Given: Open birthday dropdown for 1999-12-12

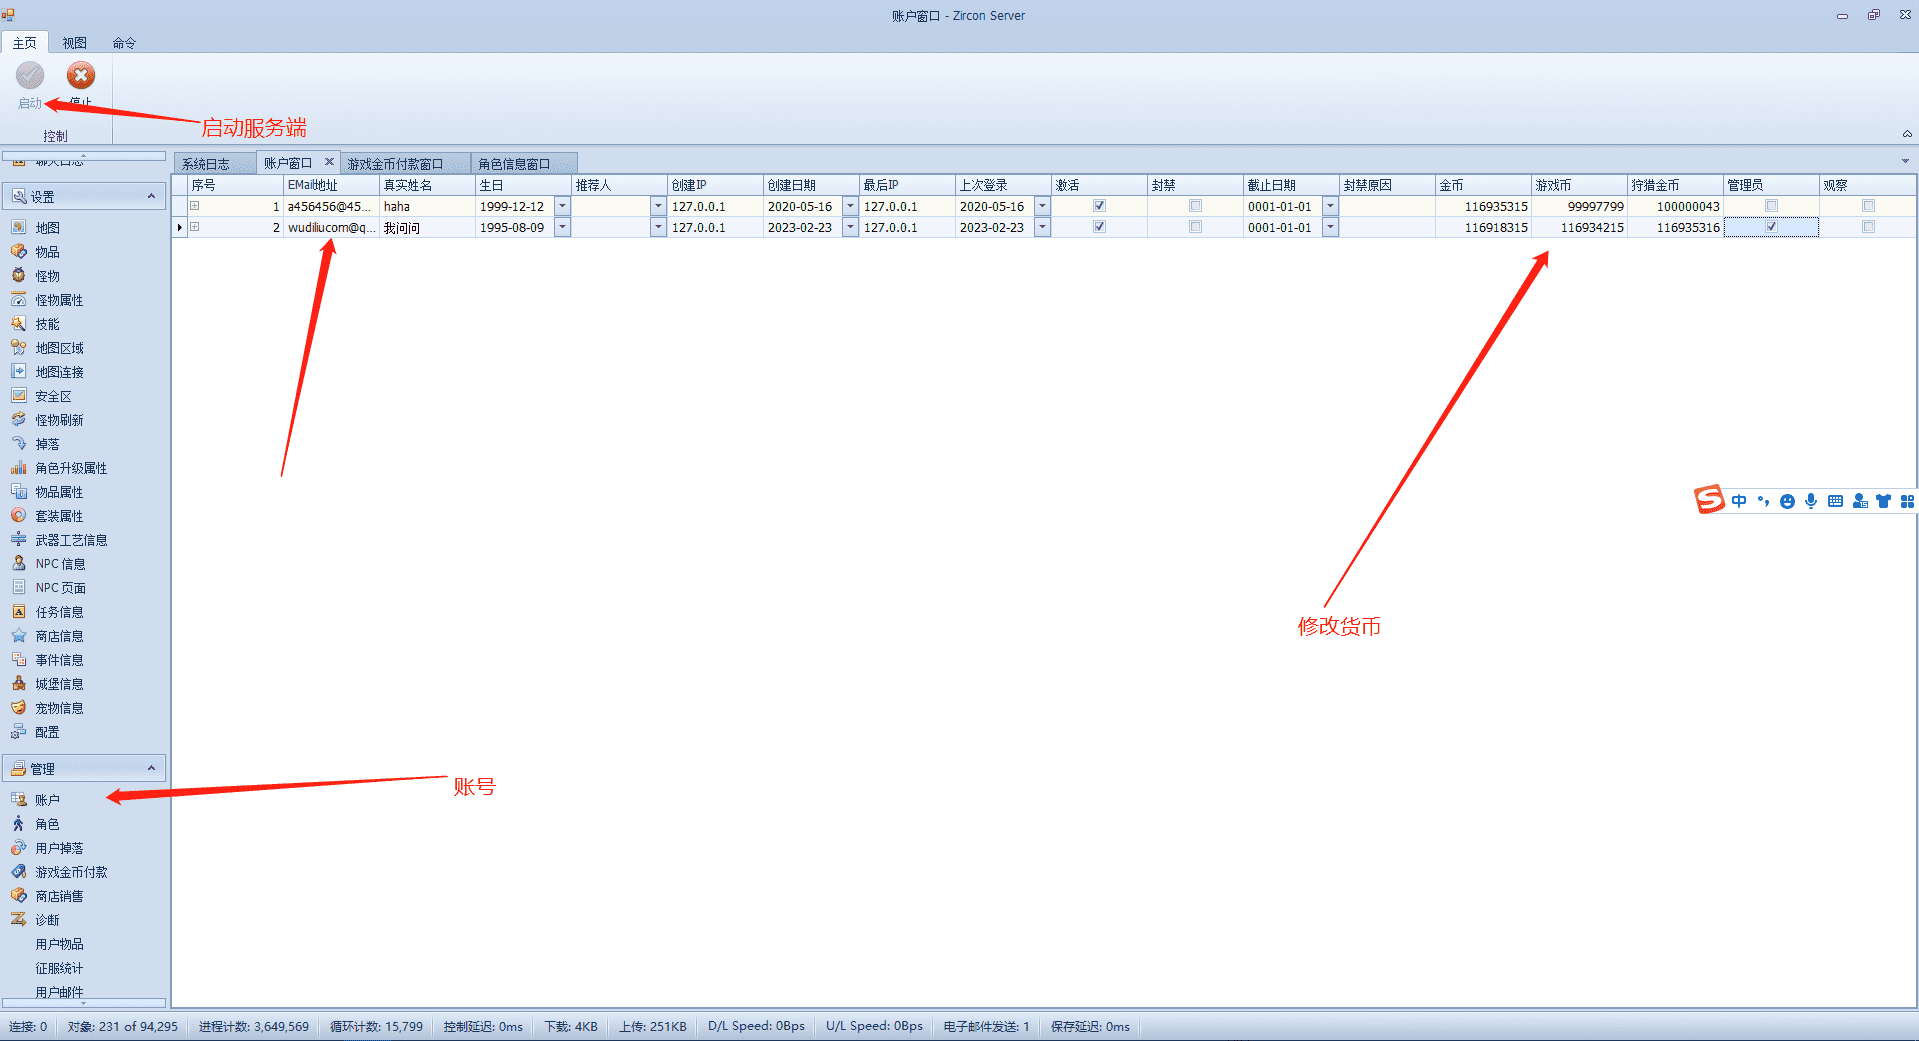Looking at the screenshot, I should (562, 206).
